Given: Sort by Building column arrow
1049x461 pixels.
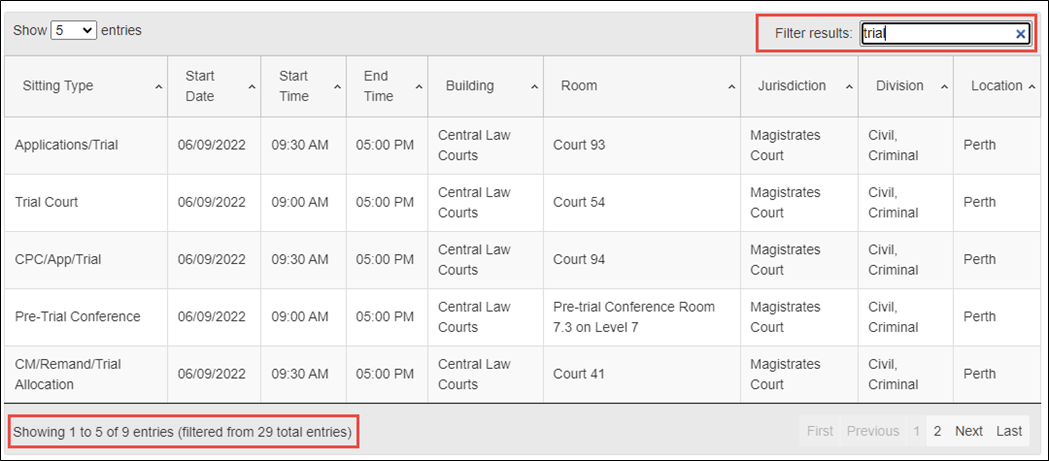Looking at the screenshot, I should (x=535, y=87).
